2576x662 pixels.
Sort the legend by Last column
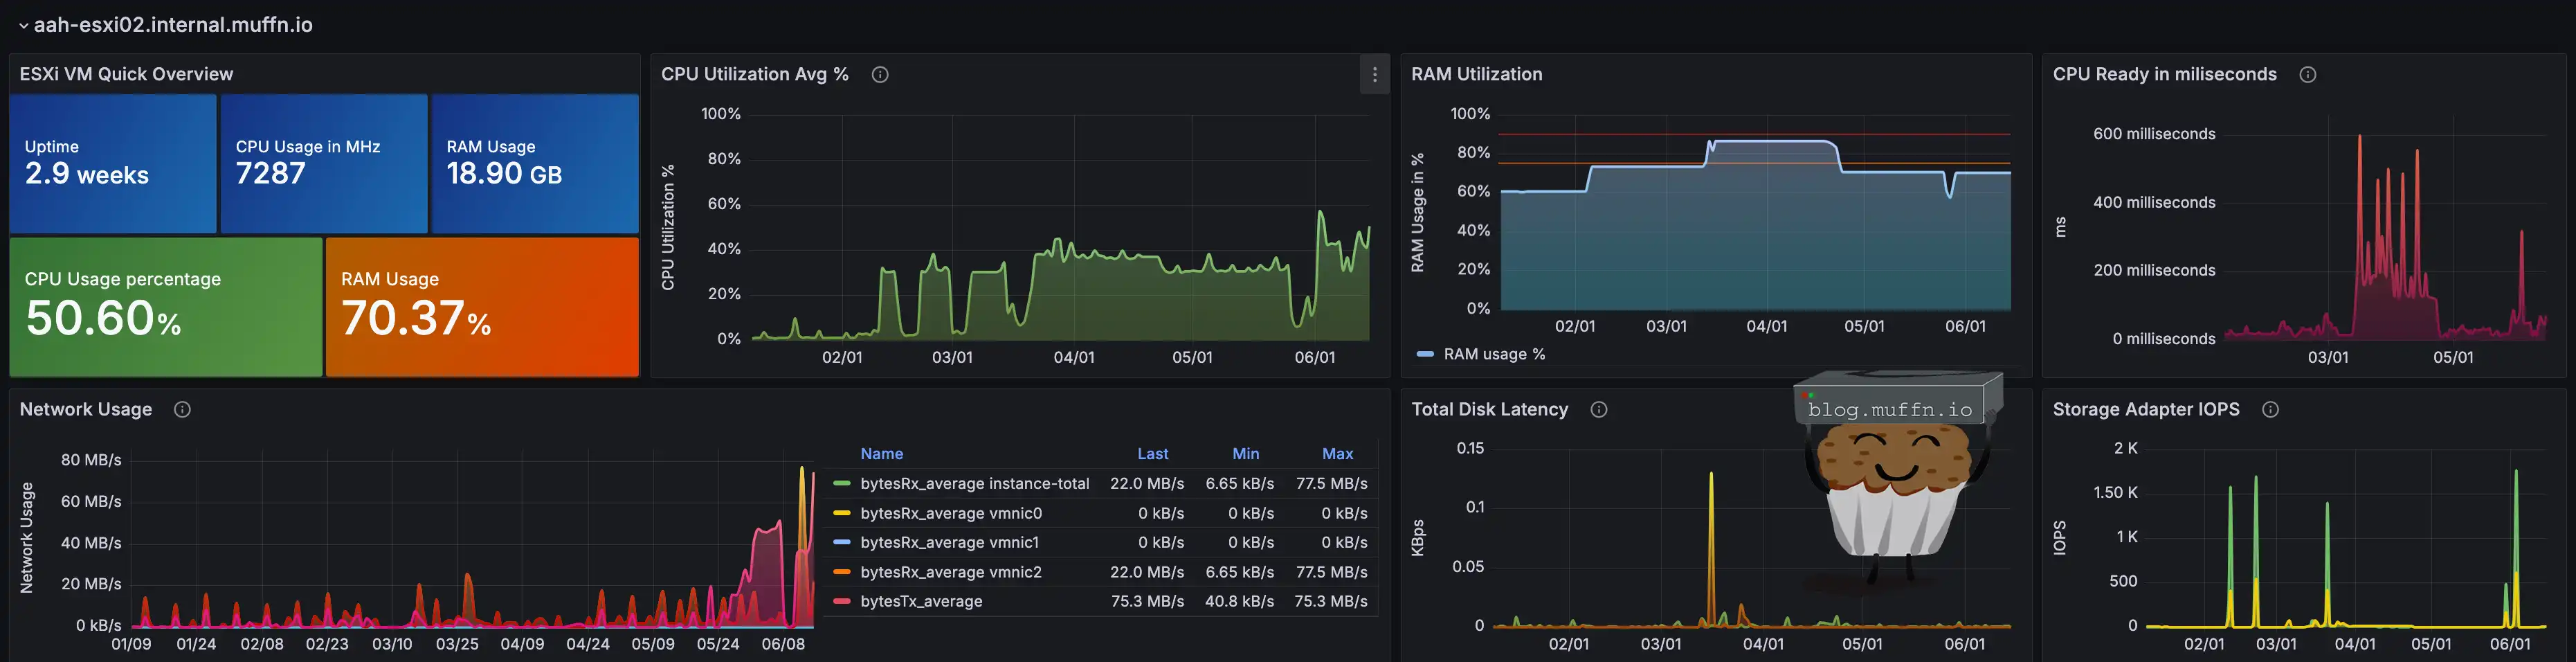[x=1152, y=453]
